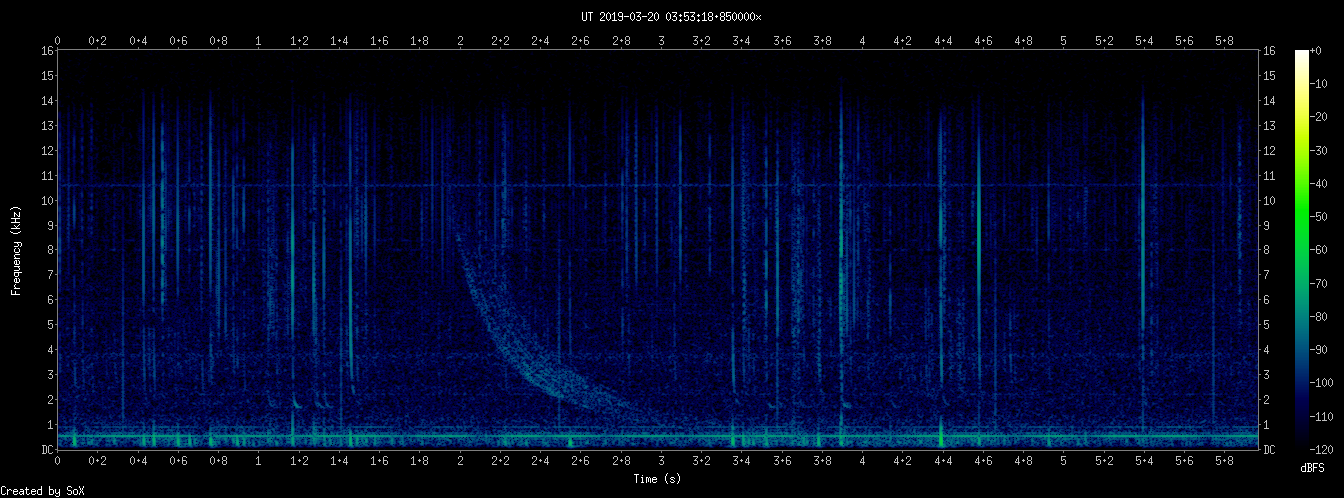Click the "dBFS" label under the color scale
1344x498 pixels.
click(1313, 468)
